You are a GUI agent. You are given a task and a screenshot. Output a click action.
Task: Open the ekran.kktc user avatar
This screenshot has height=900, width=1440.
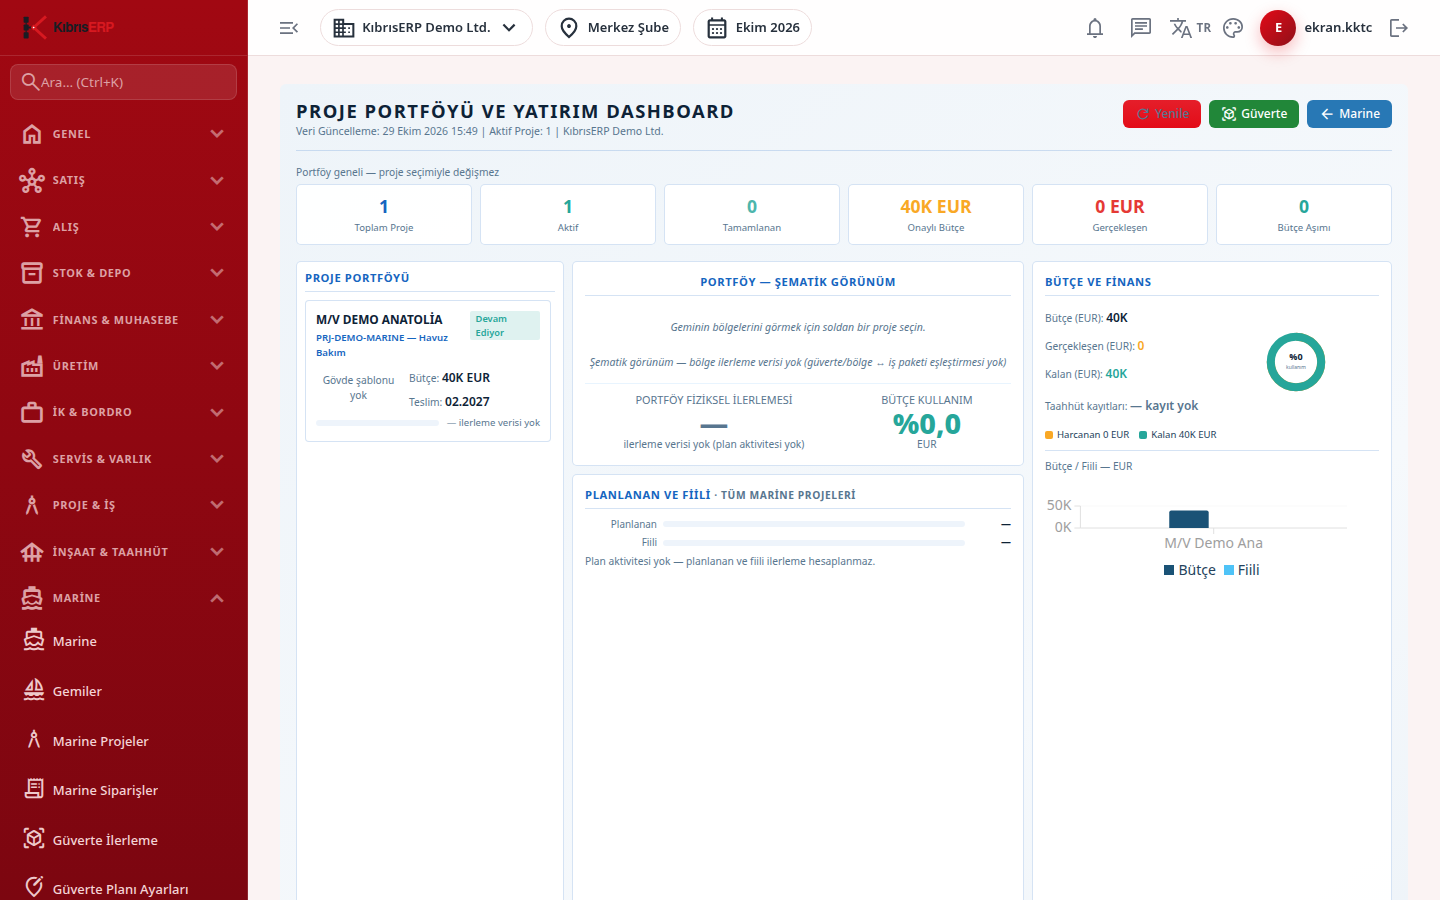point(1278,28)
